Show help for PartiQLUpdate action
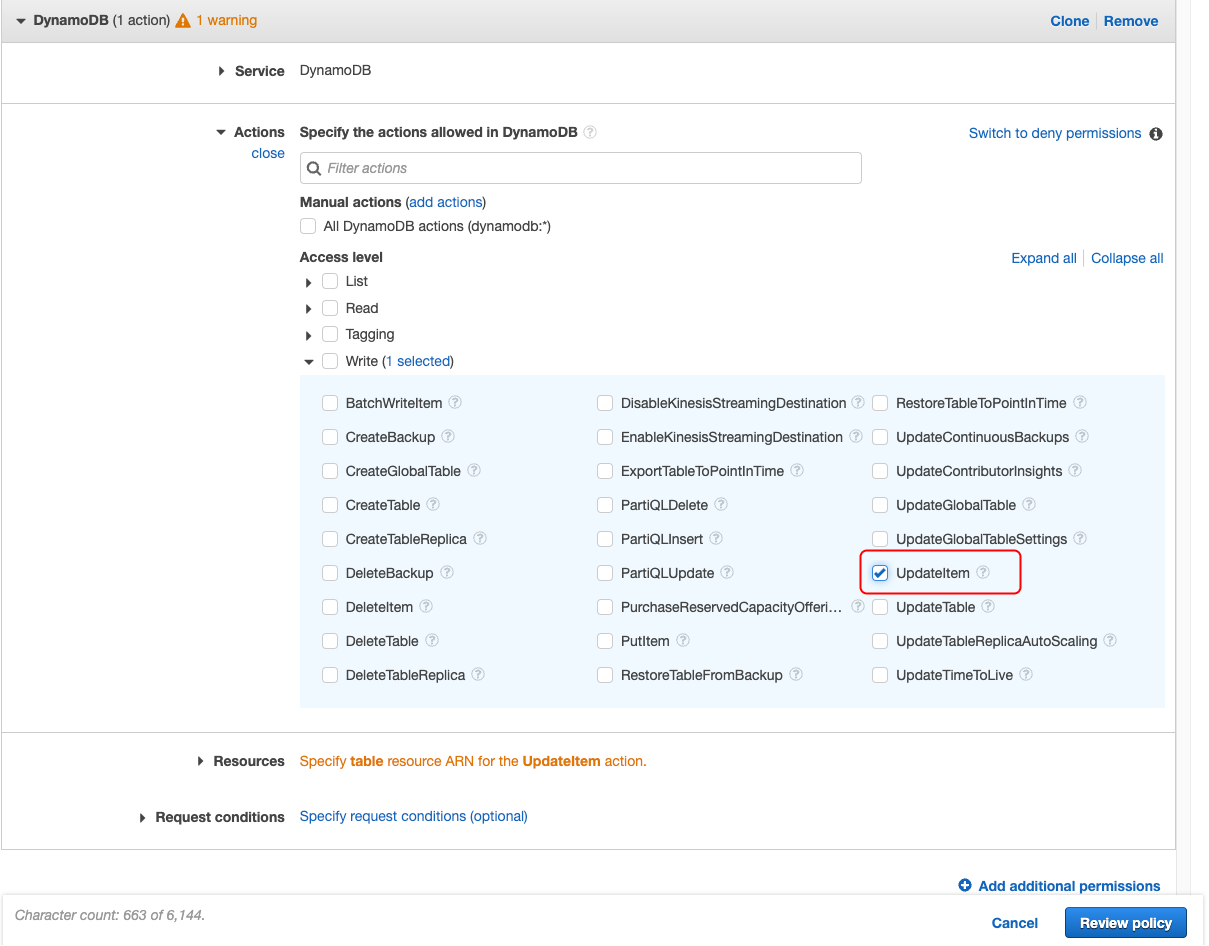 [x=727, y=573]
